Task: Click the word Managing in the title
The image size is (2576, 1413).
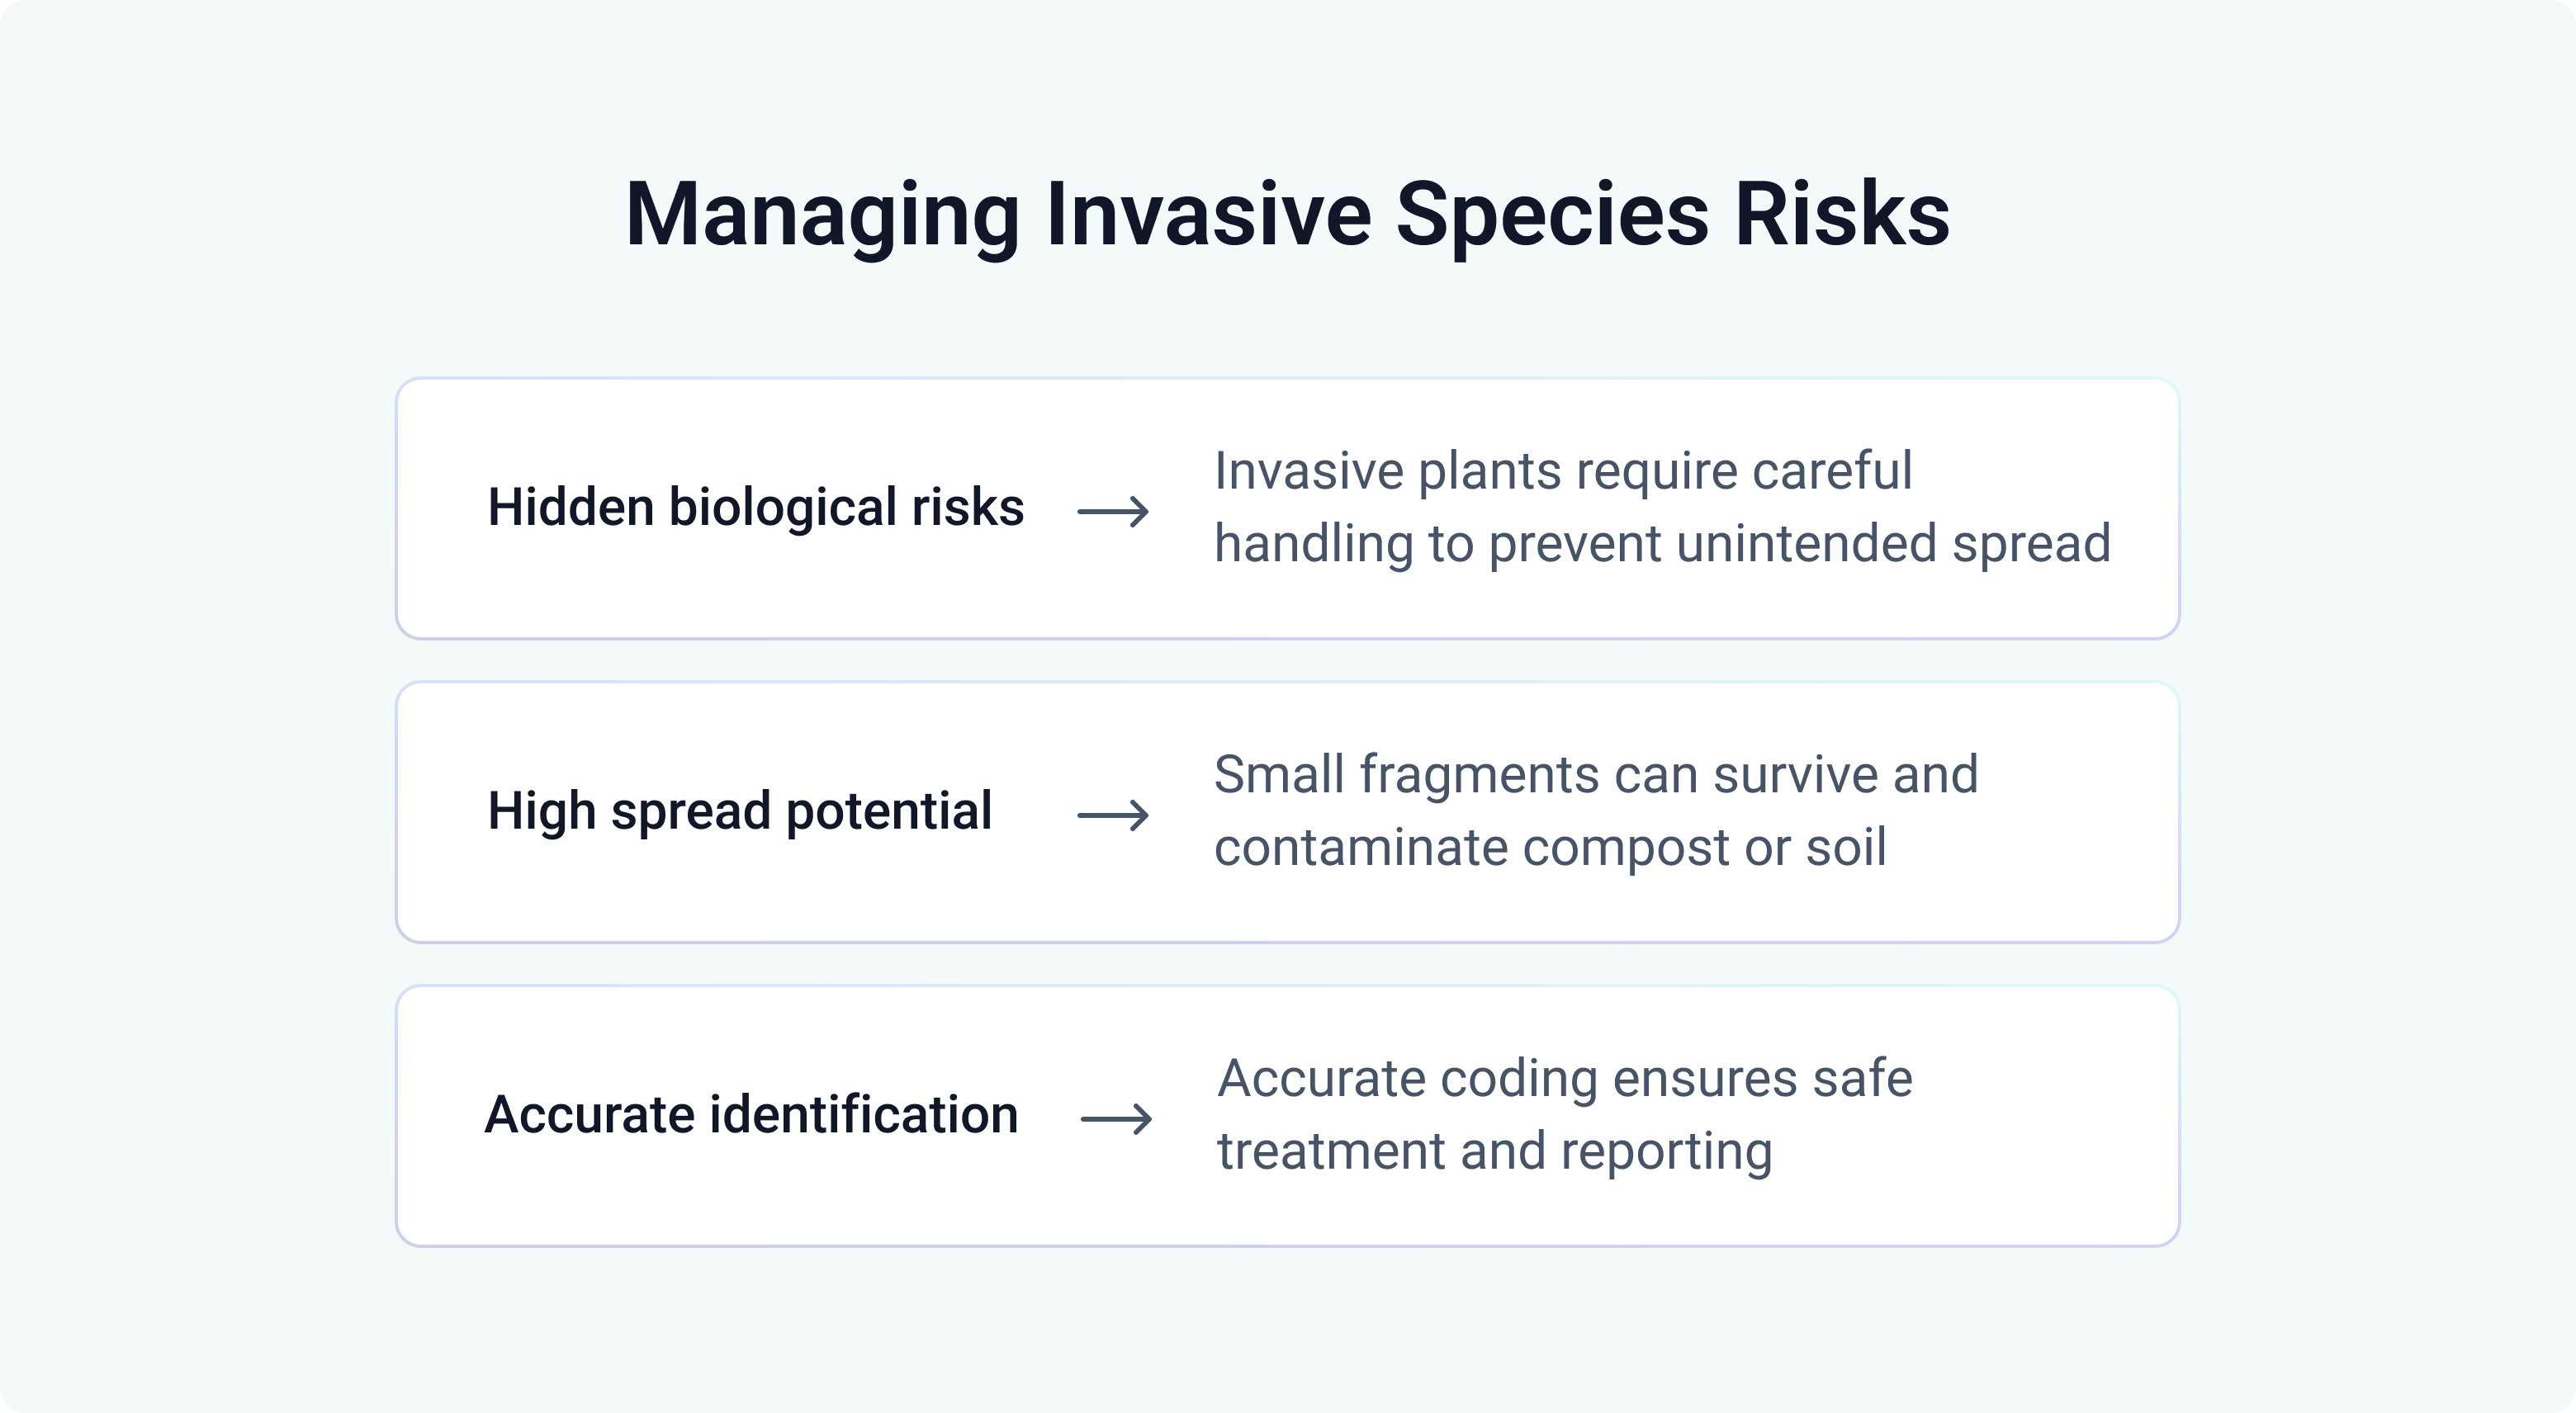Action: pos(822,214)
